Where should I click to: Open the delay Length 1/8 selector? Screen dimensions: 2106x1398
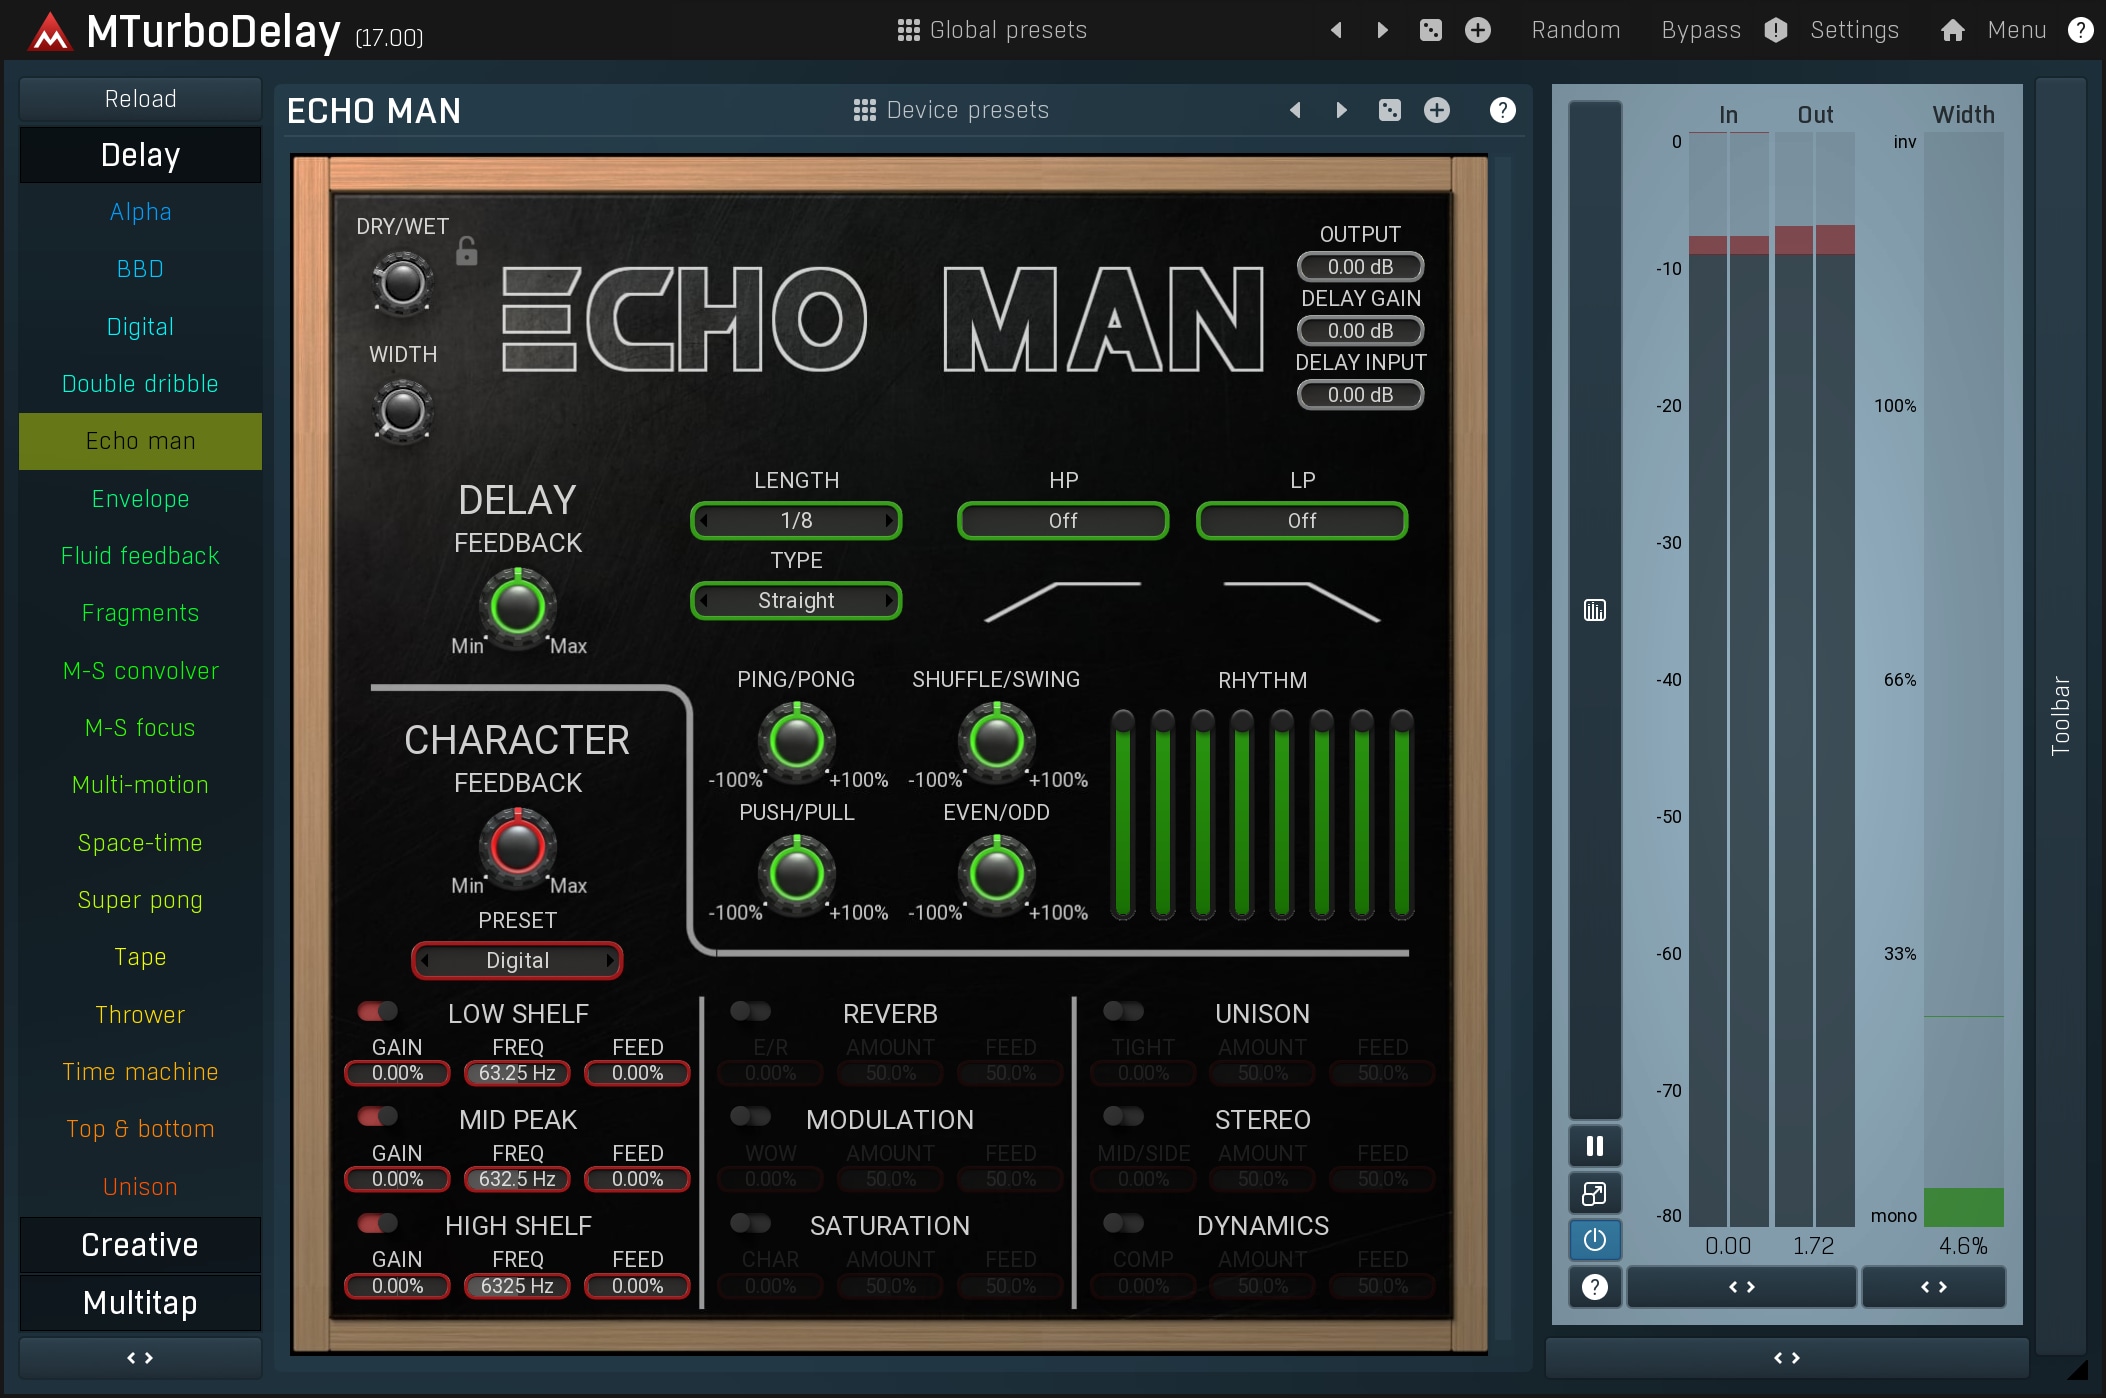796,521
